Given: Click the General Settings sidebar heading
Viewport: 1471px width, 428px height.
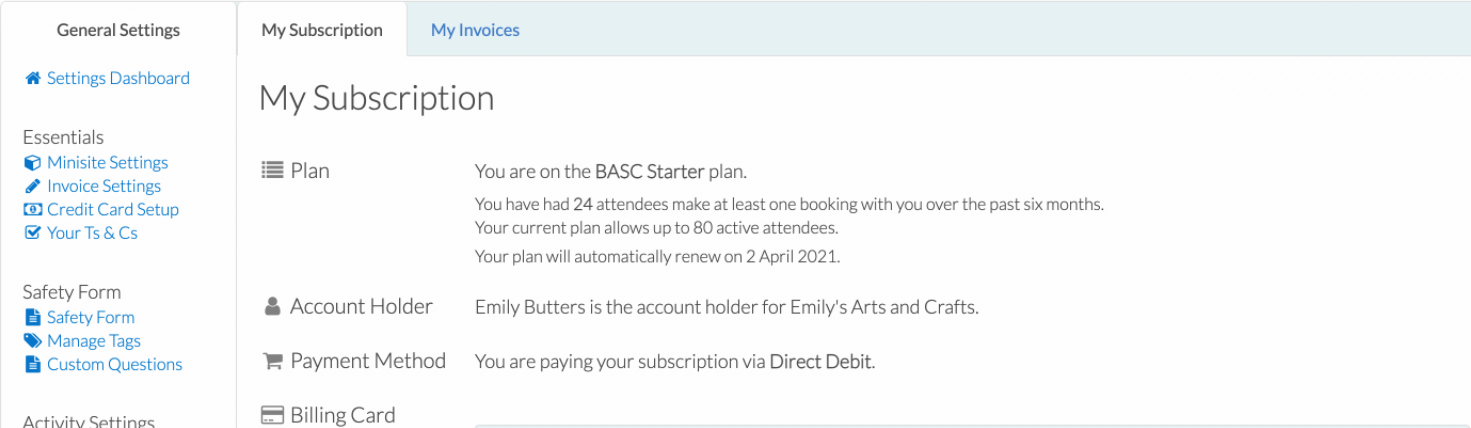Looking at the screenshot, I should [118, 30].
